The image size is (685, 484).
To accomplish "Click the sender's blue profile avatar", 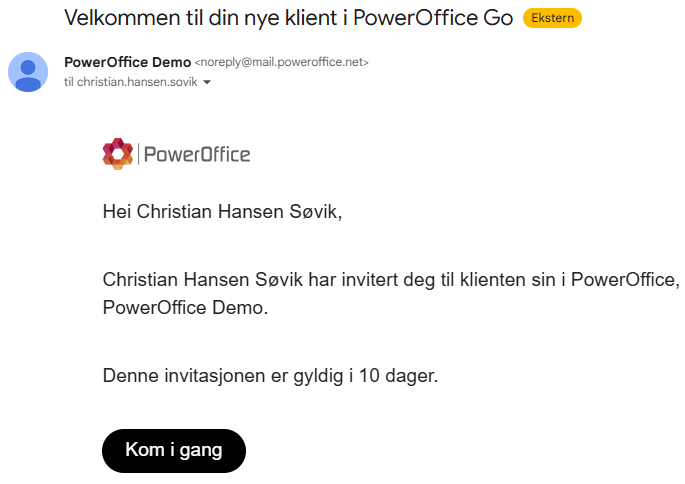I will pyautogui.click(x=28, y=72).
